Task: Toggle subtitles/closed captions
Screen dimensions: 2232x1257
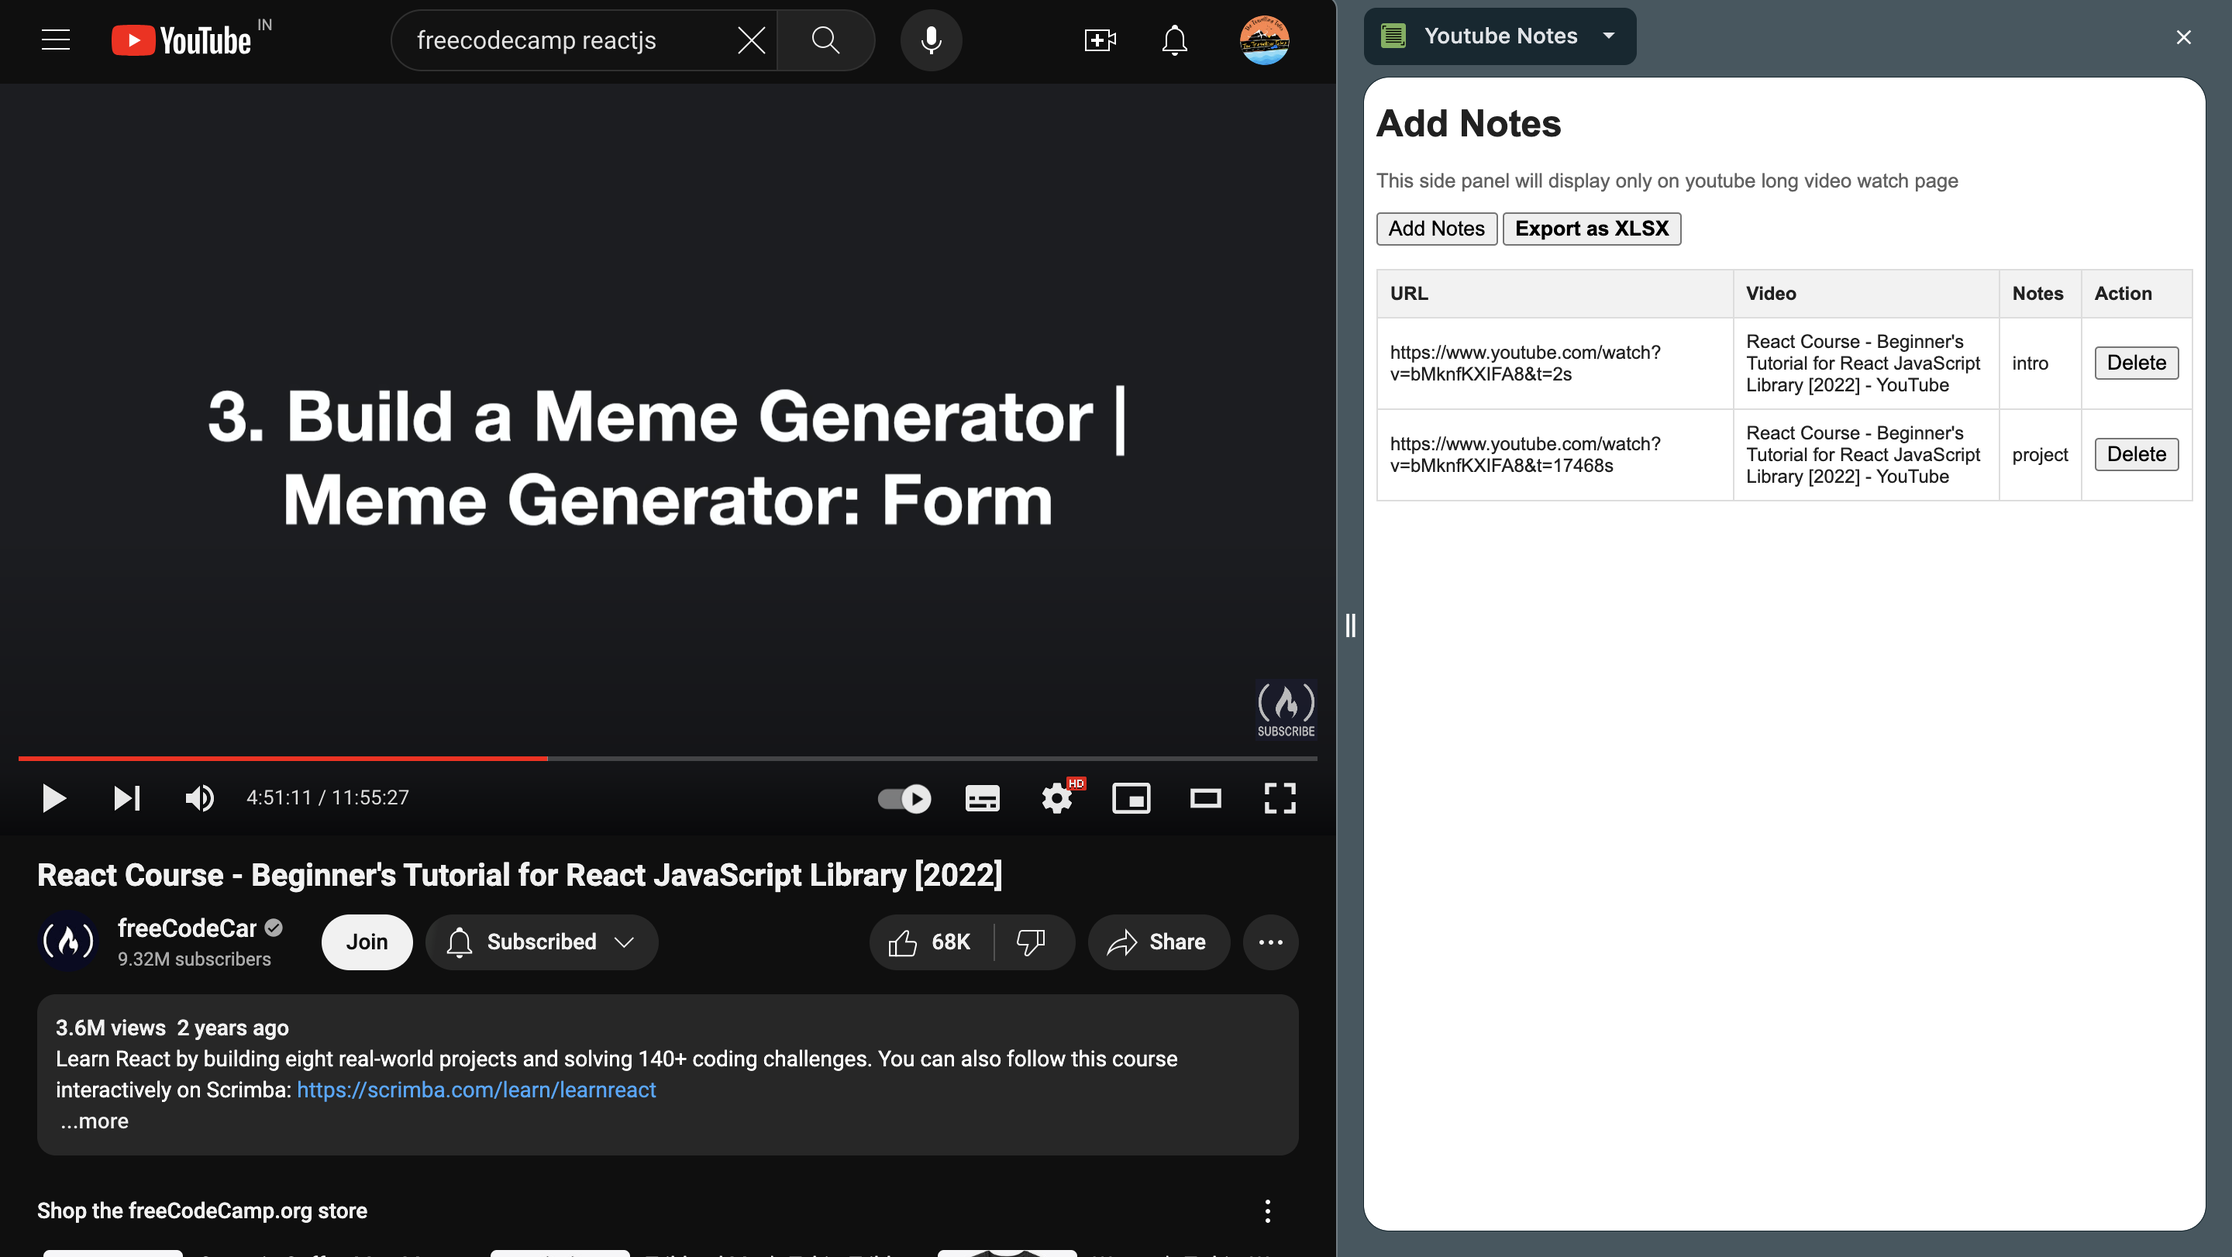Action: (x=982, y=798)
